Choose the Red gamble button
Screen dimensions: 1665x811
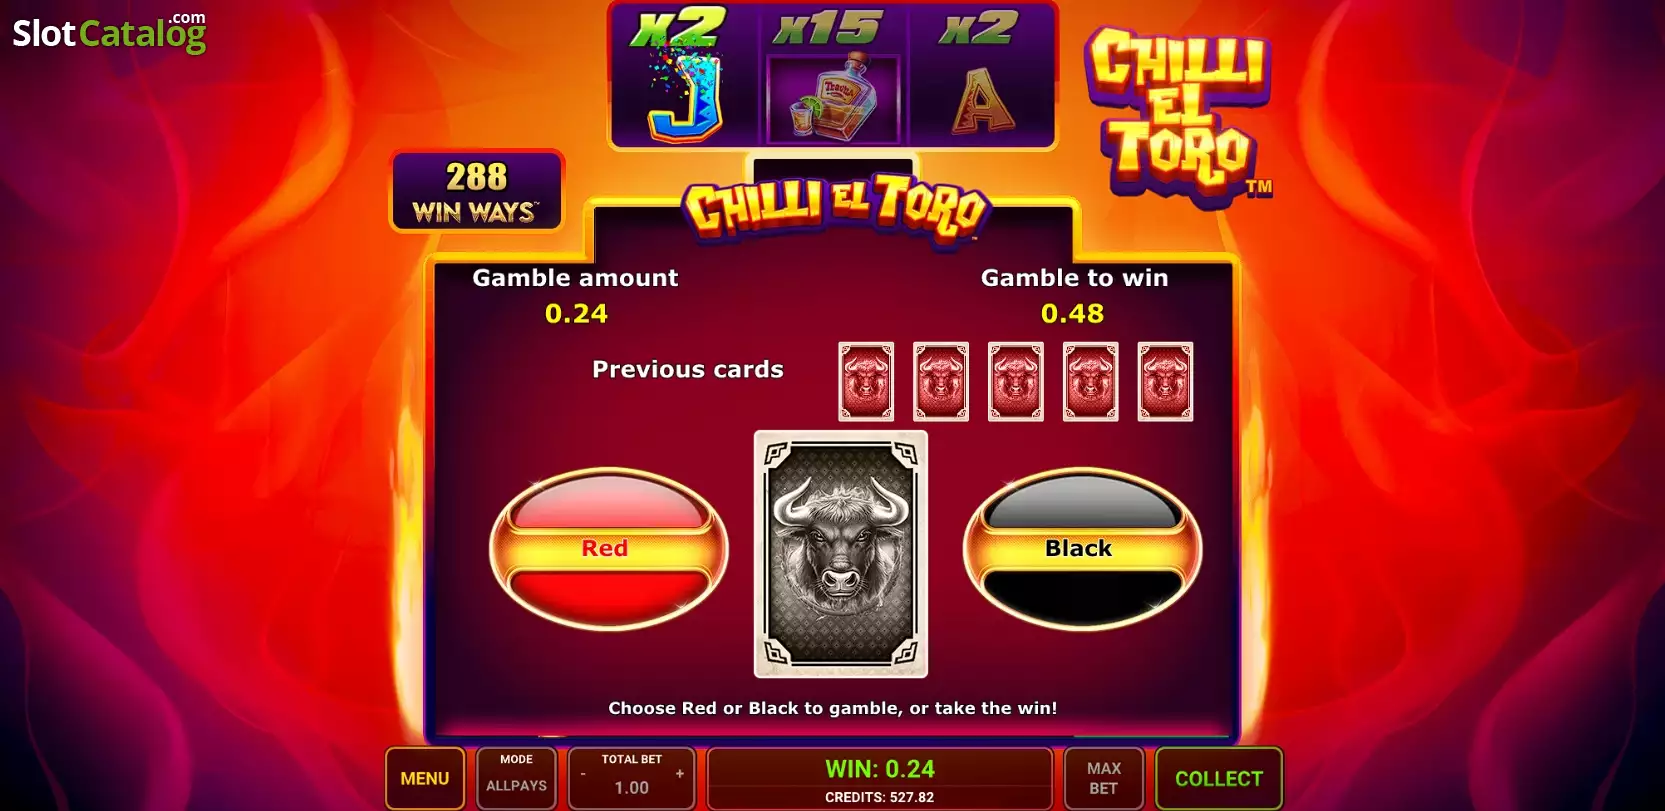[608, 549]
